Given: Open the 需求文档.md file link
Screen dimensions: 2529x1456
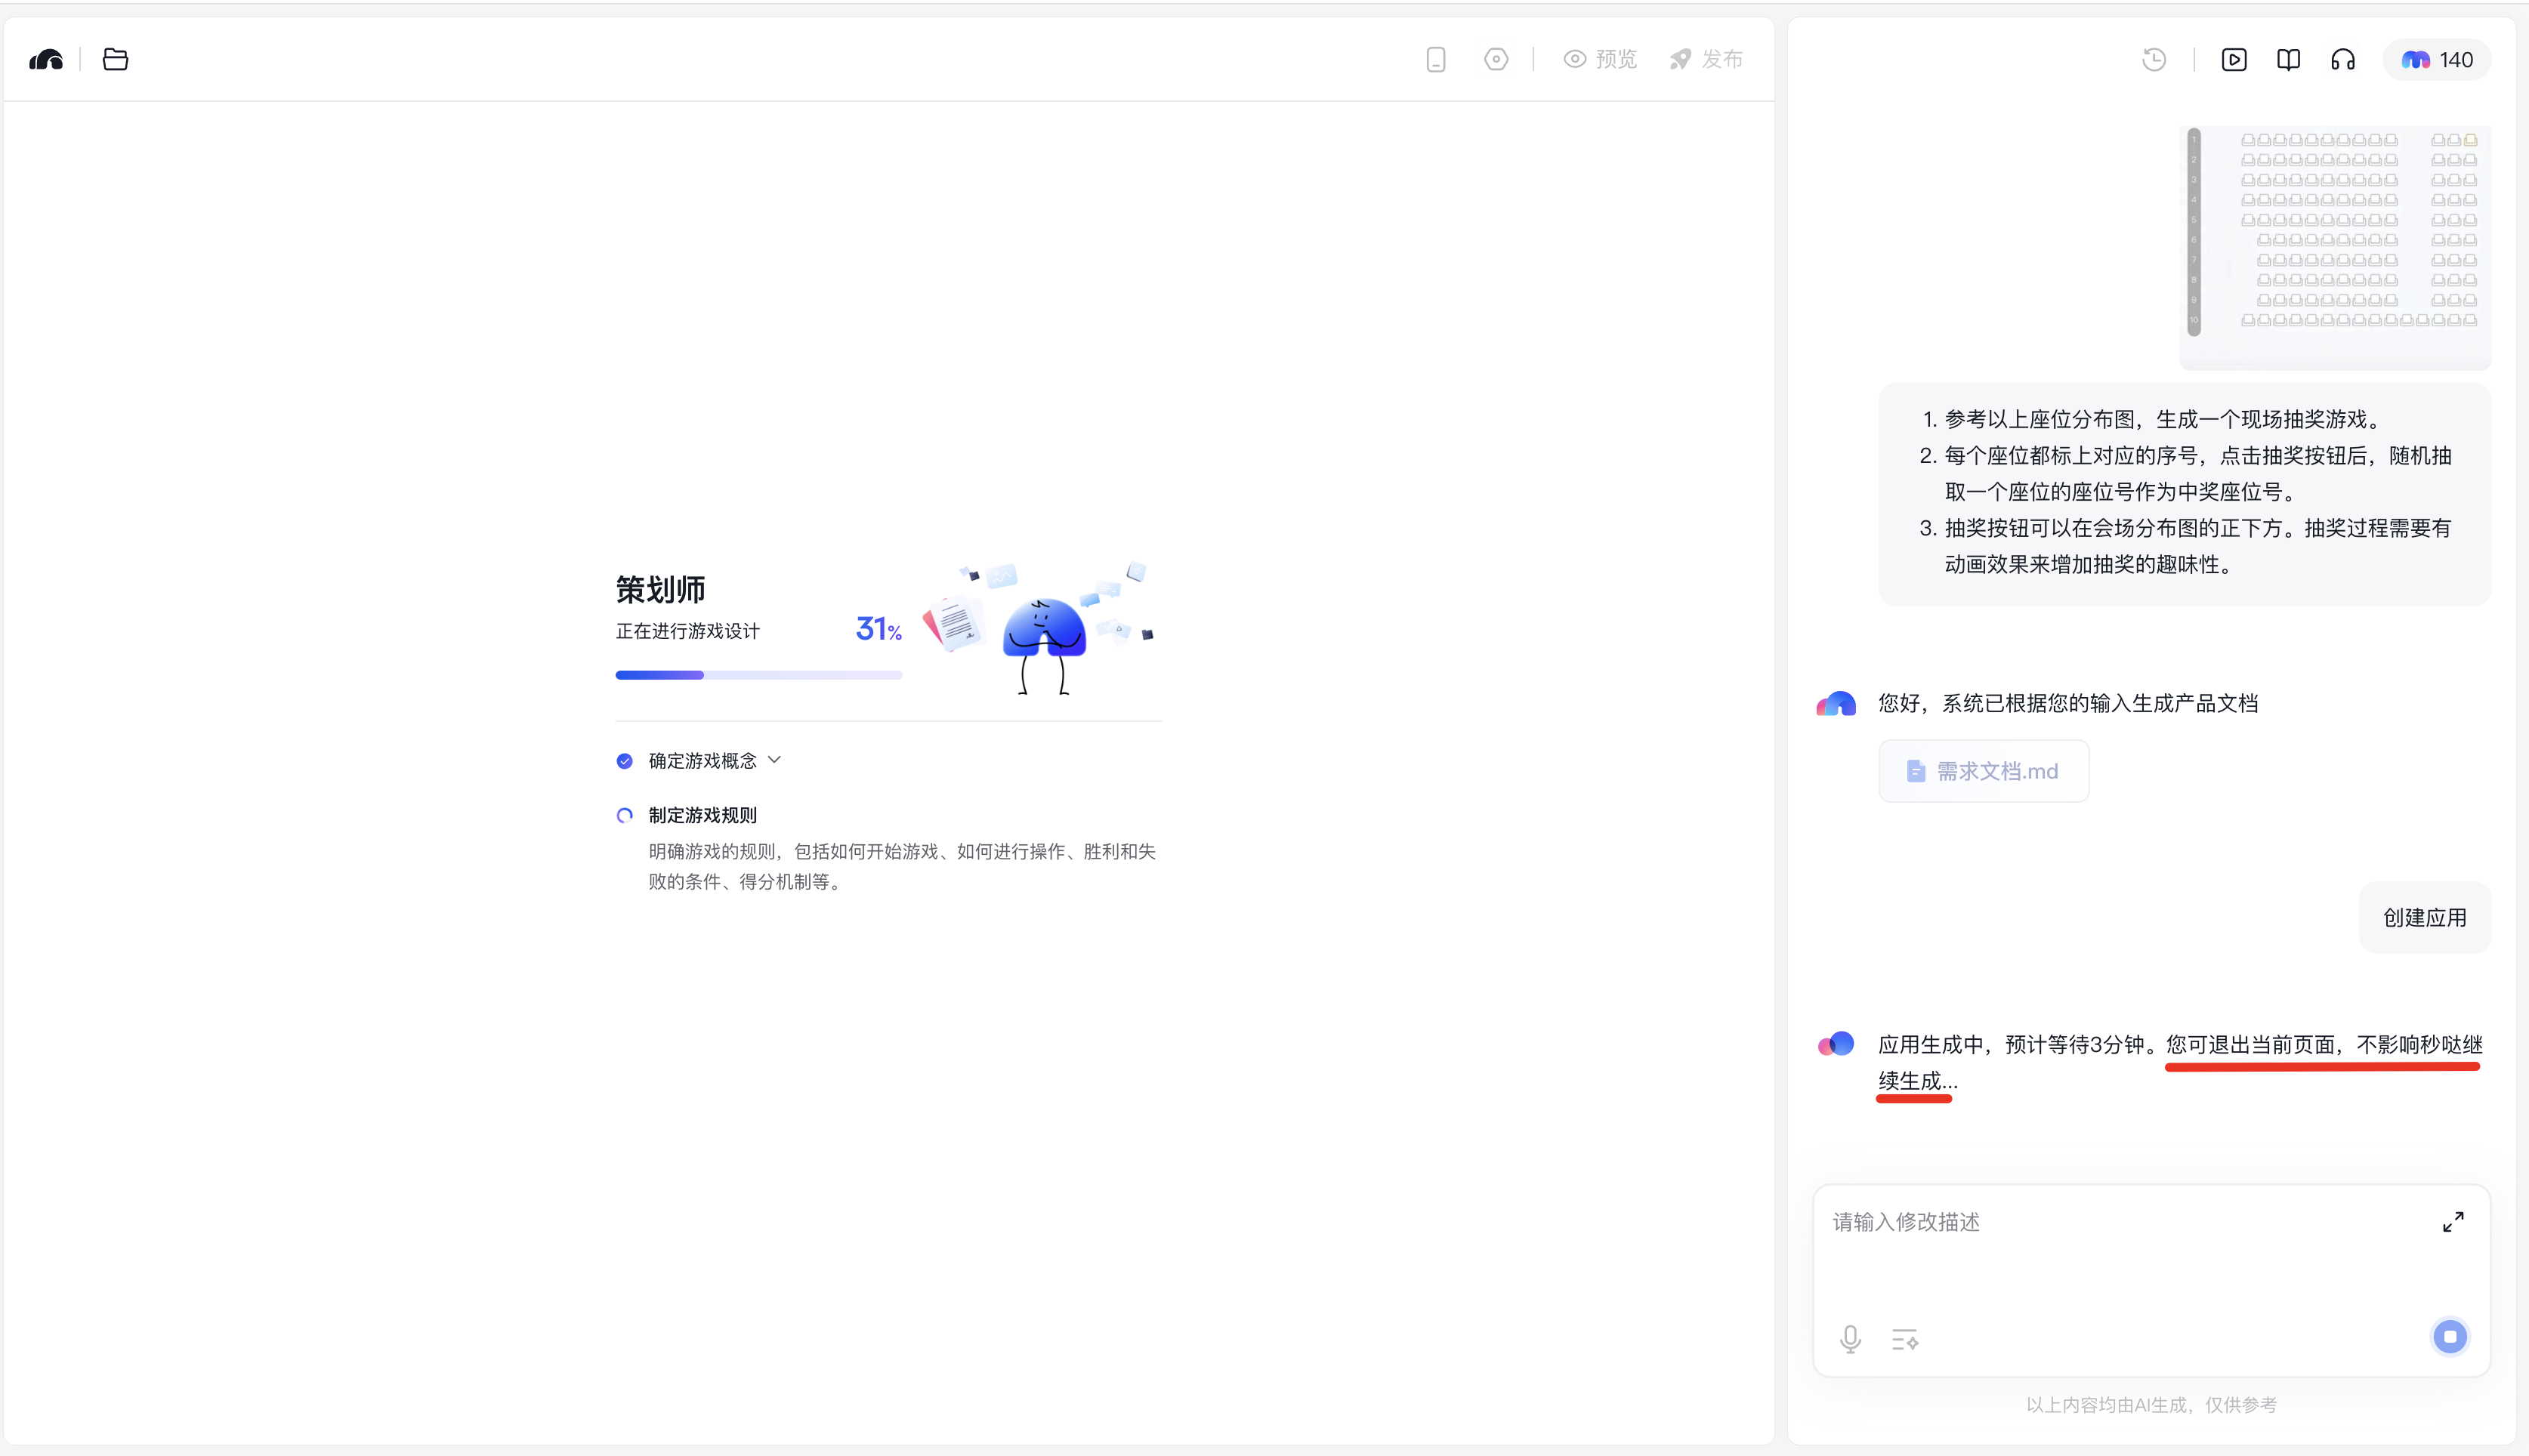Looking at the screenshot, I should click(1984, 771).
